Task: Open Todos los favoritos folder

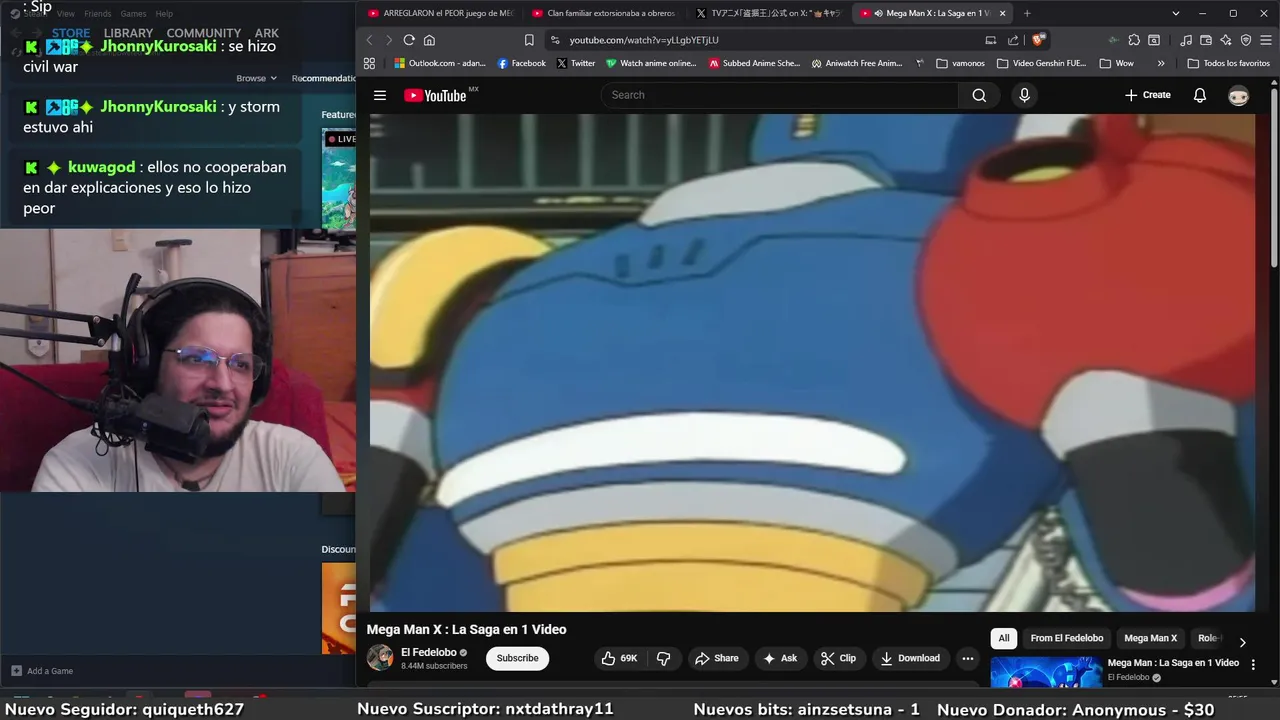Action: tap(1229, 63)
